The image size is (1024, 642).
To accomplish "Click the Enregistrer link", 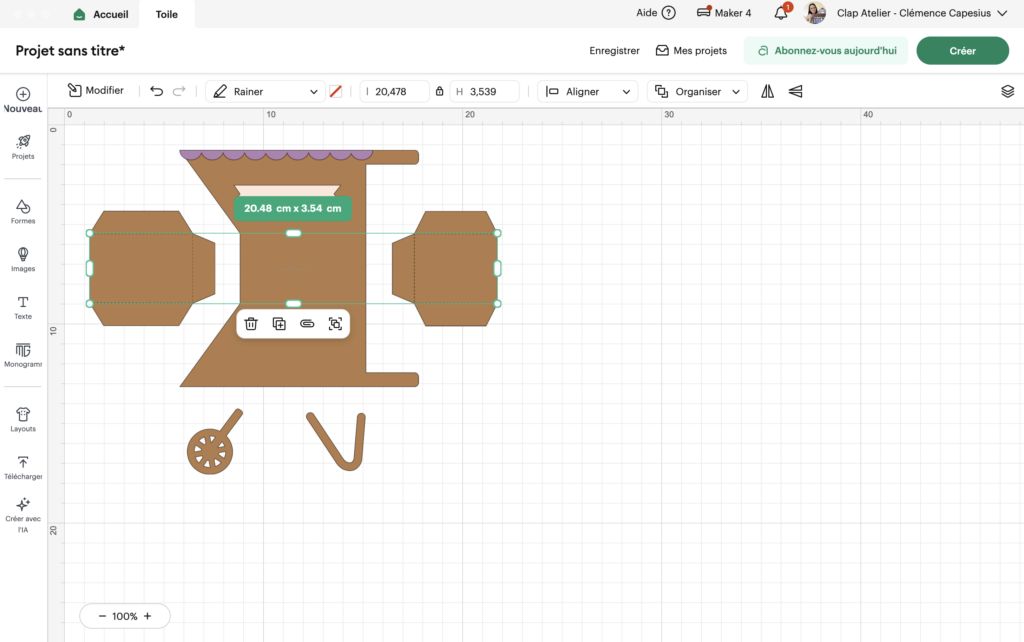I will click(x=614, y=50).
